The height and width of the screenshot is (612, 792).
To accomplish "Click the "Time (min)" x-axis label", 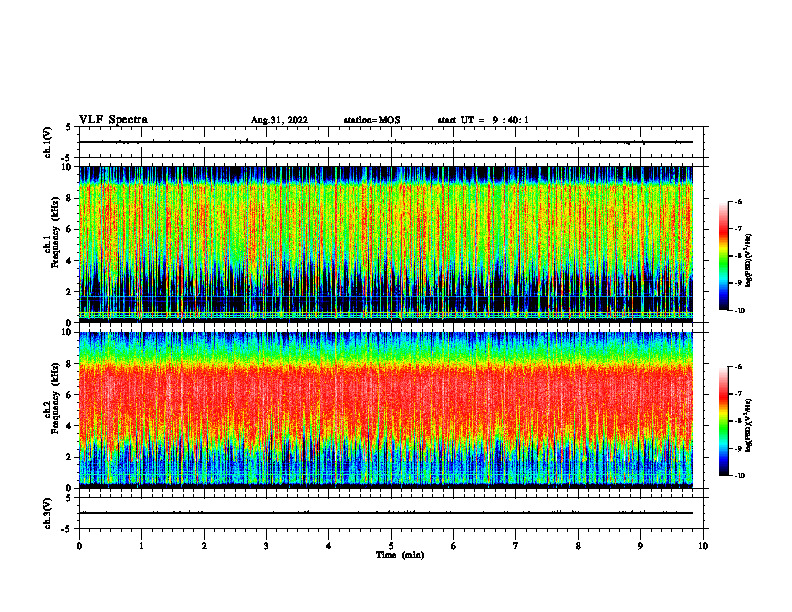I will pos(400,555).
